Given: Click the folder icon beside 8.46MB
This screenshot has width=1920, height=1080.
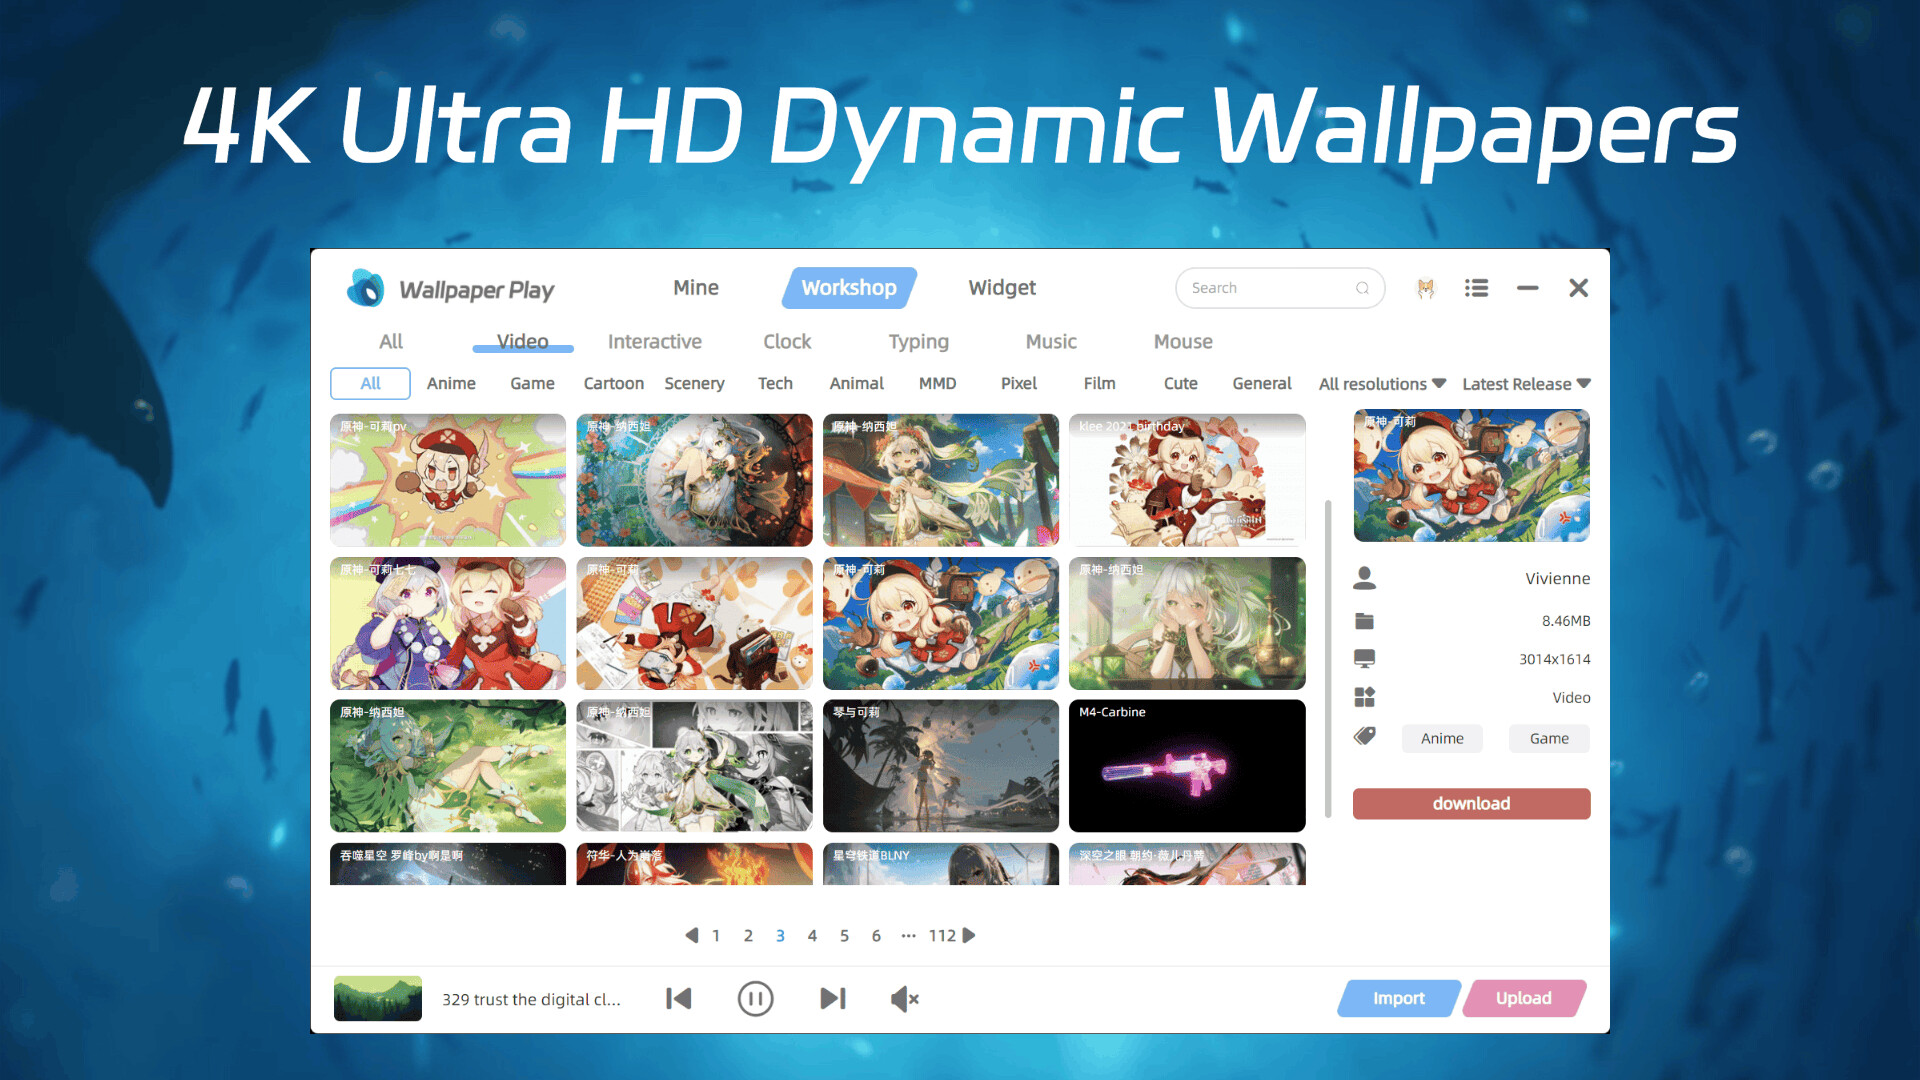Looking at the screenshot, I should pos(1366,620).
